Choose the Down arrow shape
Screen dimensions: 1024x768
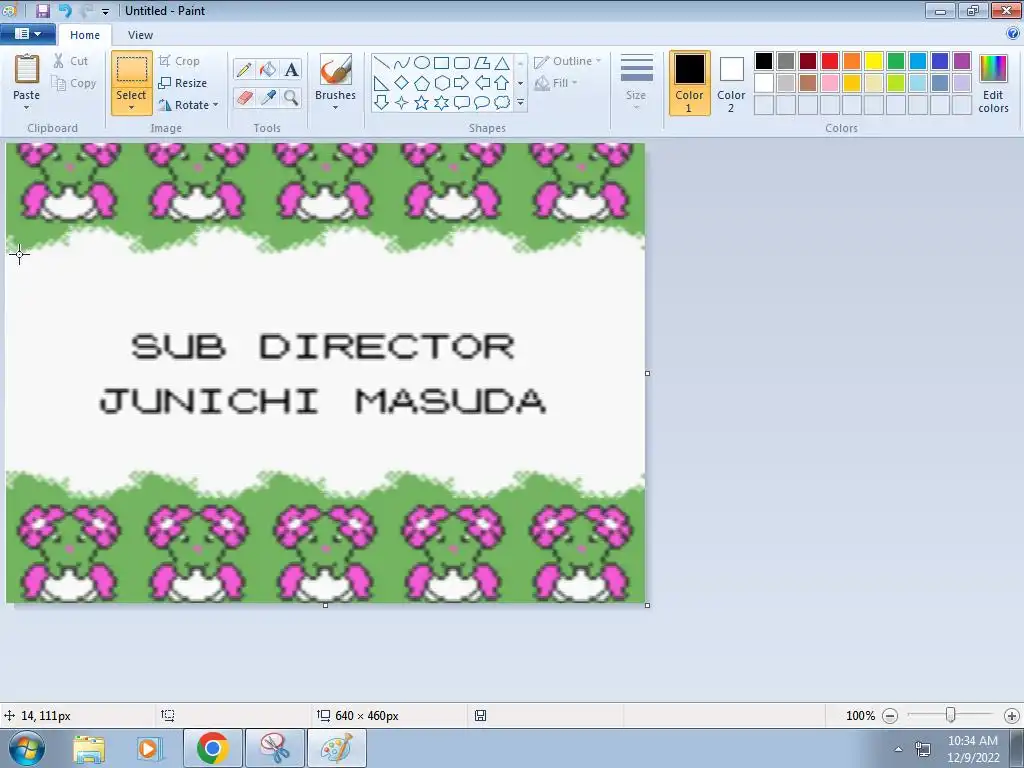click(x=382, y=103)
